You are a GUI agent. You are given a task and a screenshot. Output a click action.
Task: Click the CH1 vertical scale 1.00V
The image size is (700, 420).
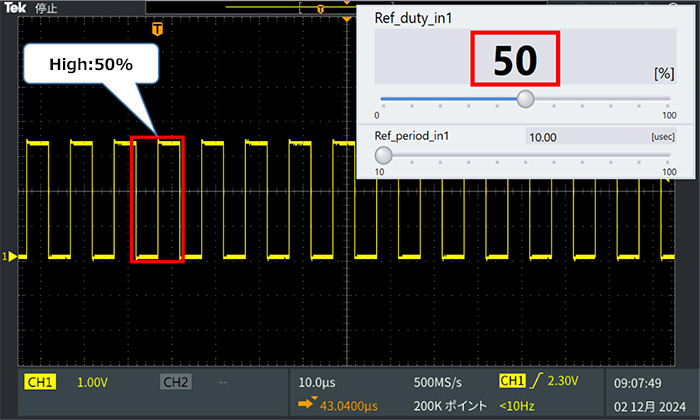92,383
